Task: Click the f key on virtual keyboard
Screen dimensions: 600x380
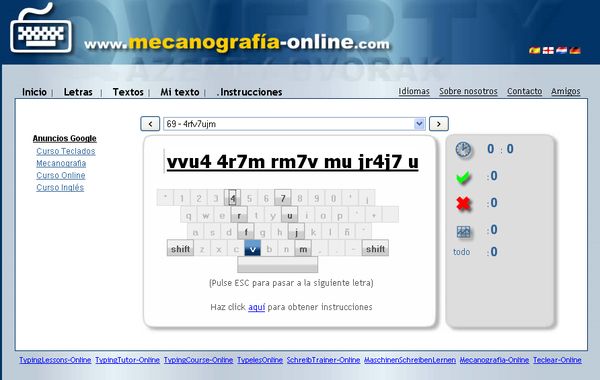Action: point(246,232)
